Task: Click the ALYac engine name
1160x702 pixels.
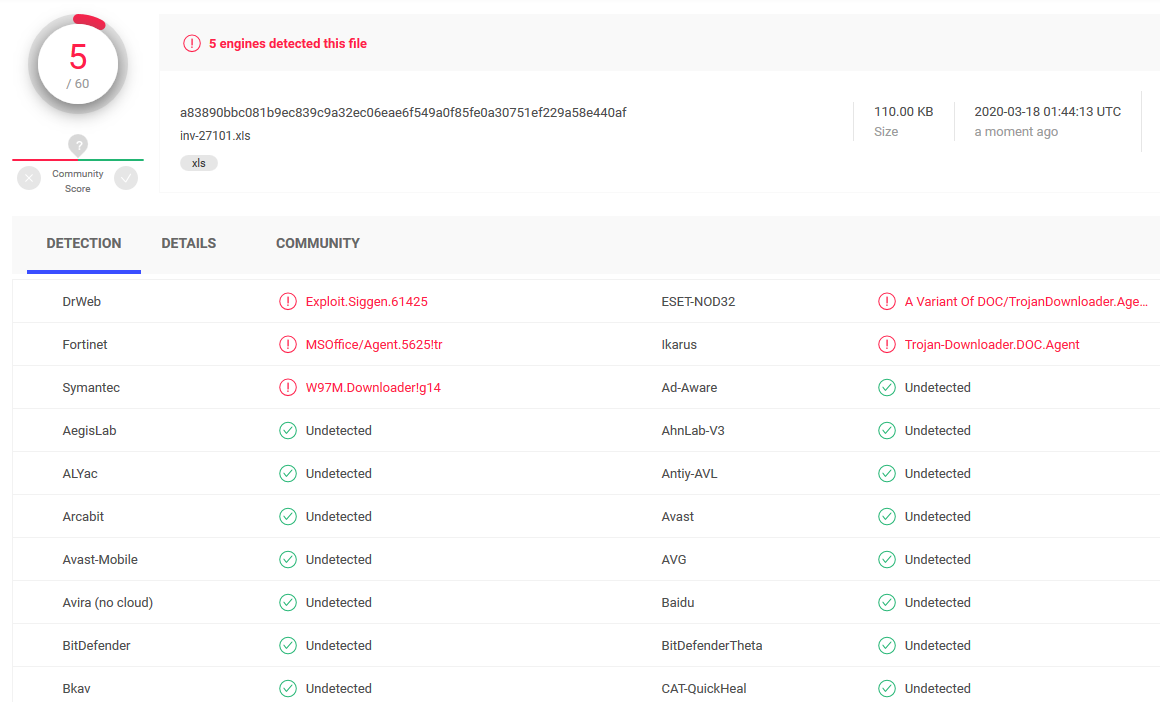Action: tap(80, 473)
